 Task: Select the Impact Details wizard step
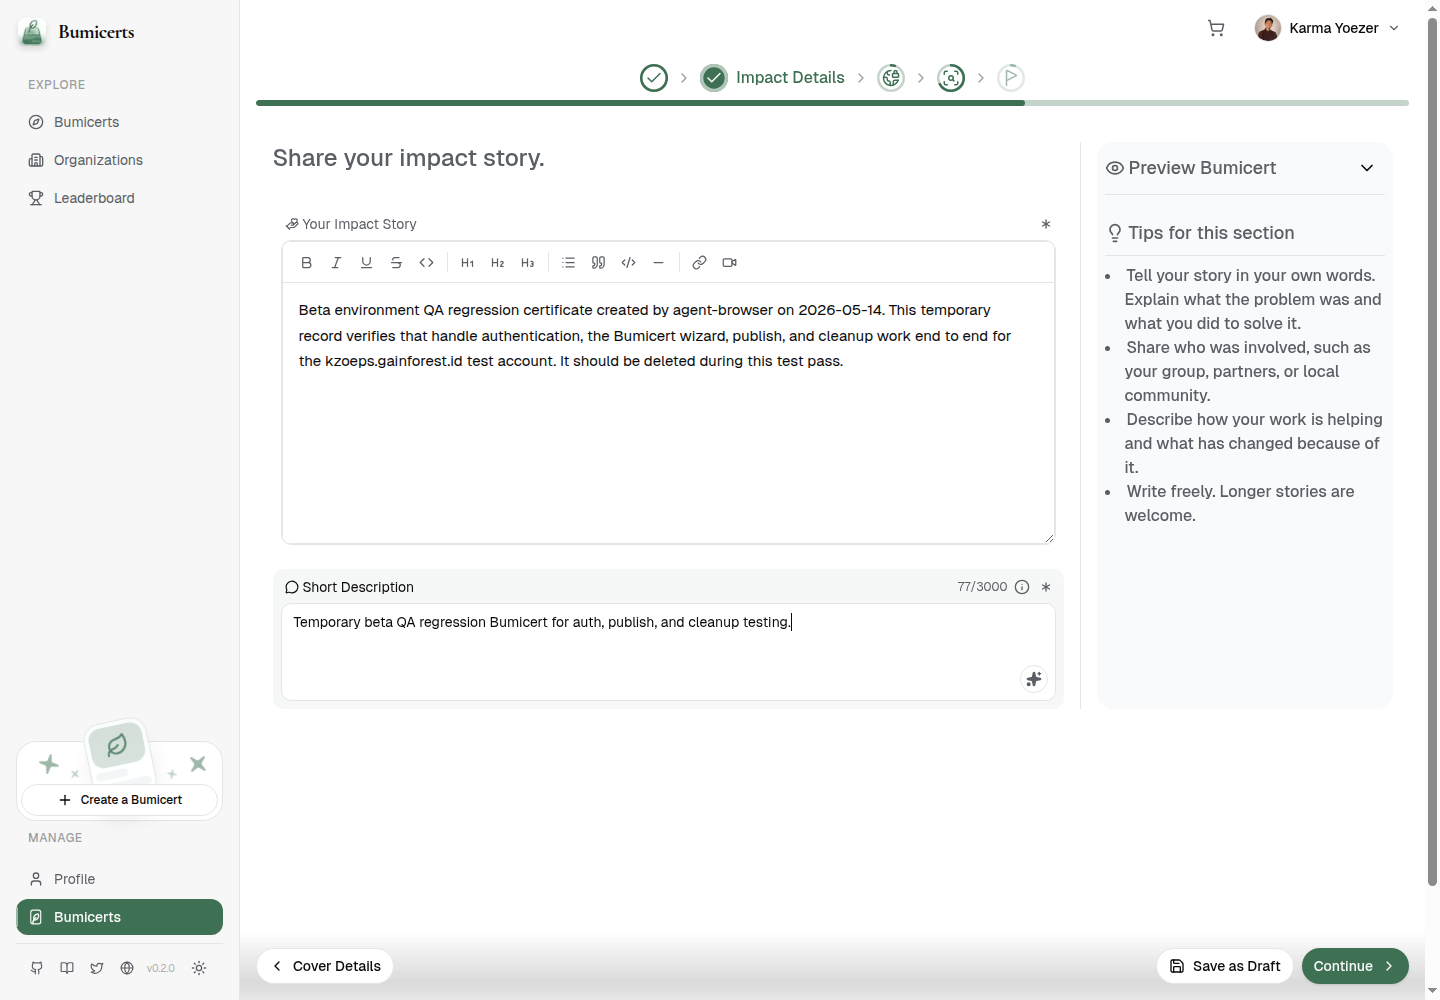[x=773, y=78]
